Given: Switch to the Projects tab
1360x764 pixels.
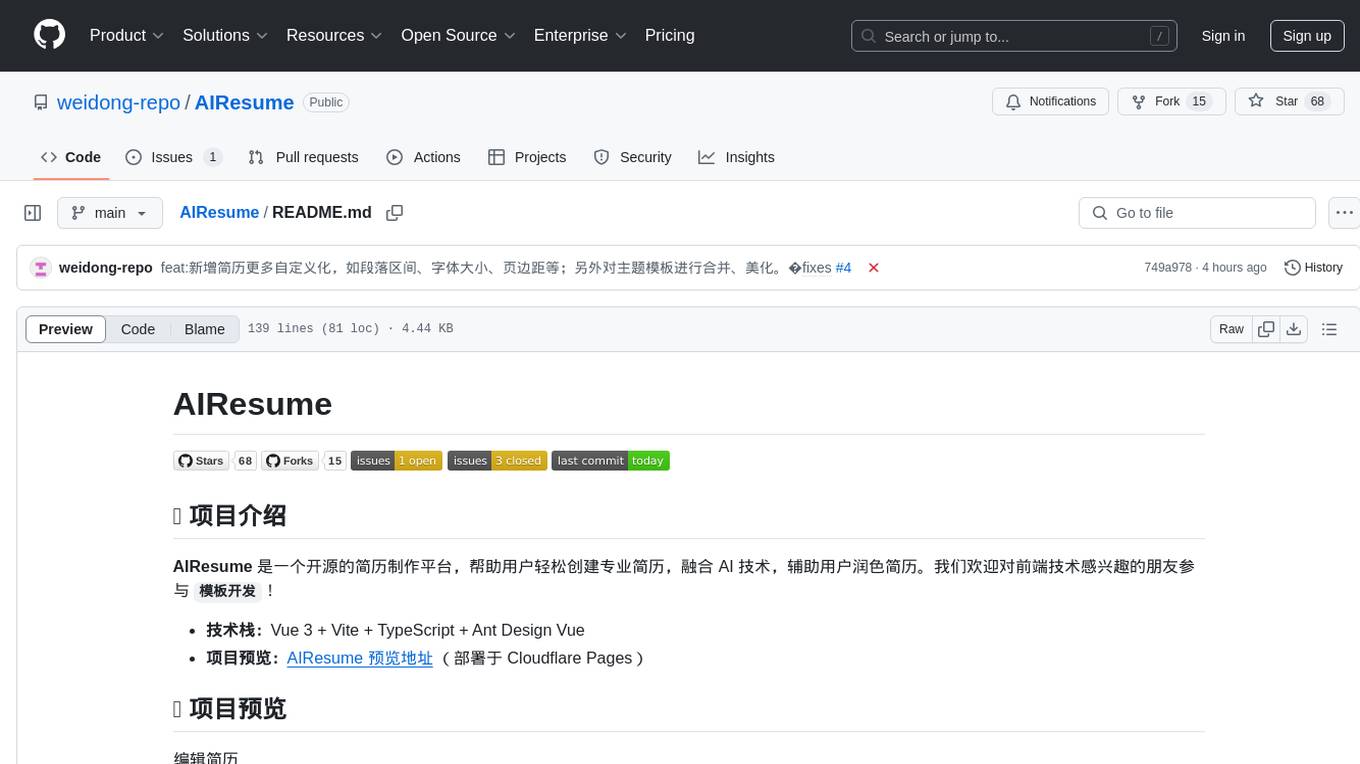Looking at the screenshot, I should (527, 157).
